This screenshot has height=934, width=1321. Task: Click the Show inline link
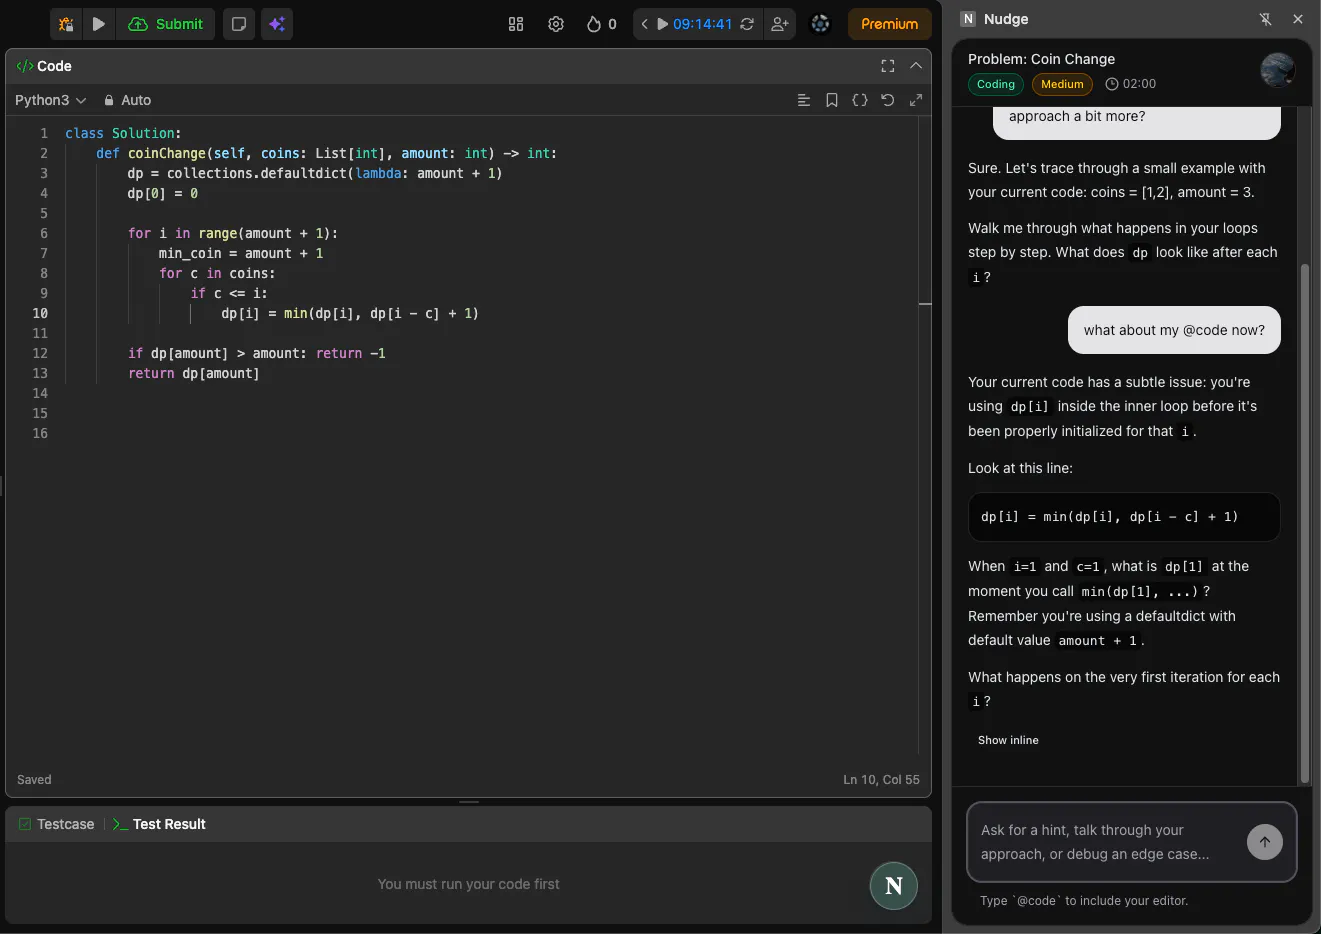coord(1008,740)
